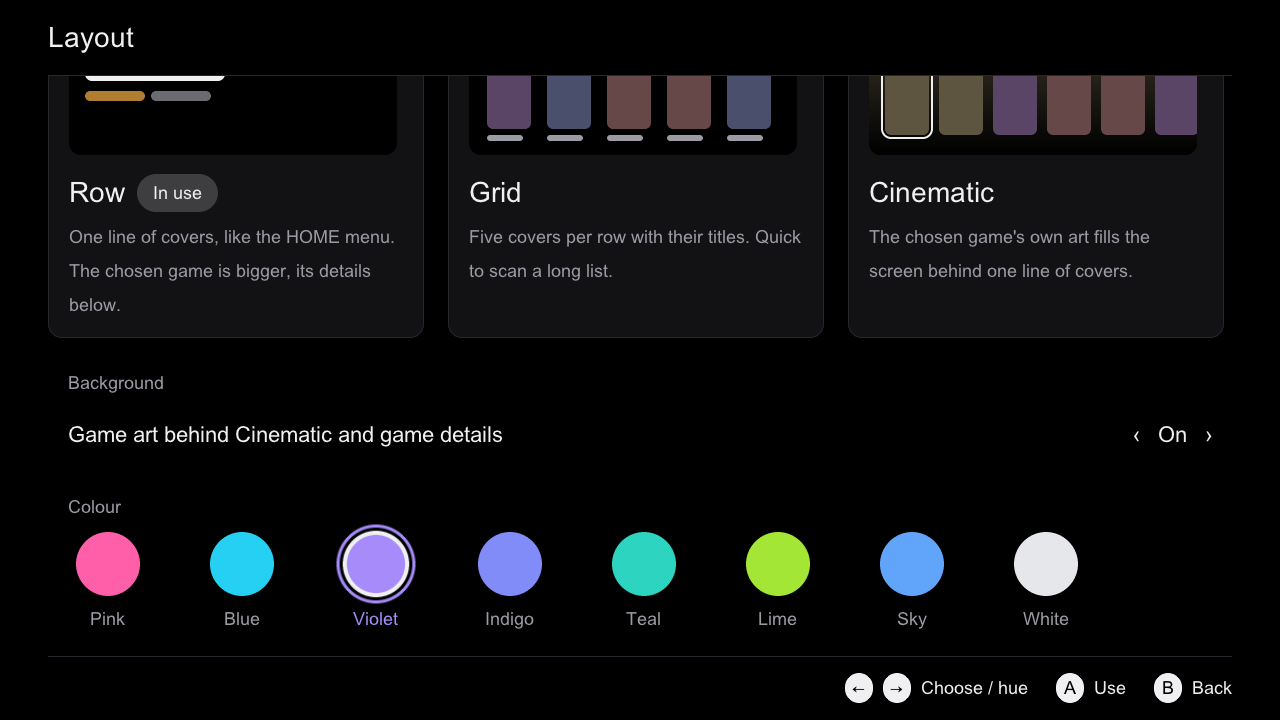Set accent to the Lime swatch
The image size is (1280, 720).
pos(778,564)
